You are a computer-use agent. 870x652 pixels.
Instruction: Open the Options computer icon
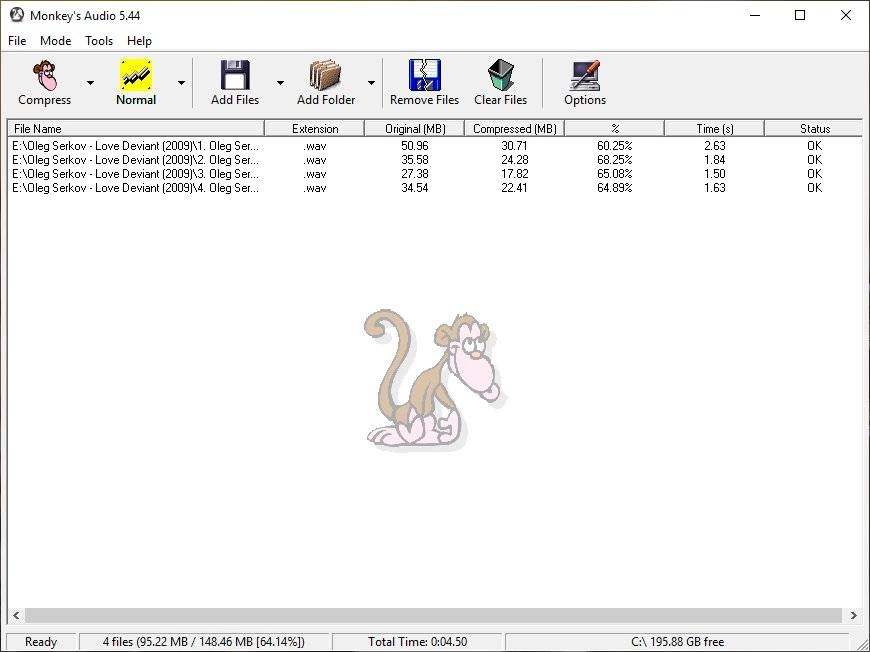(585, 75)
